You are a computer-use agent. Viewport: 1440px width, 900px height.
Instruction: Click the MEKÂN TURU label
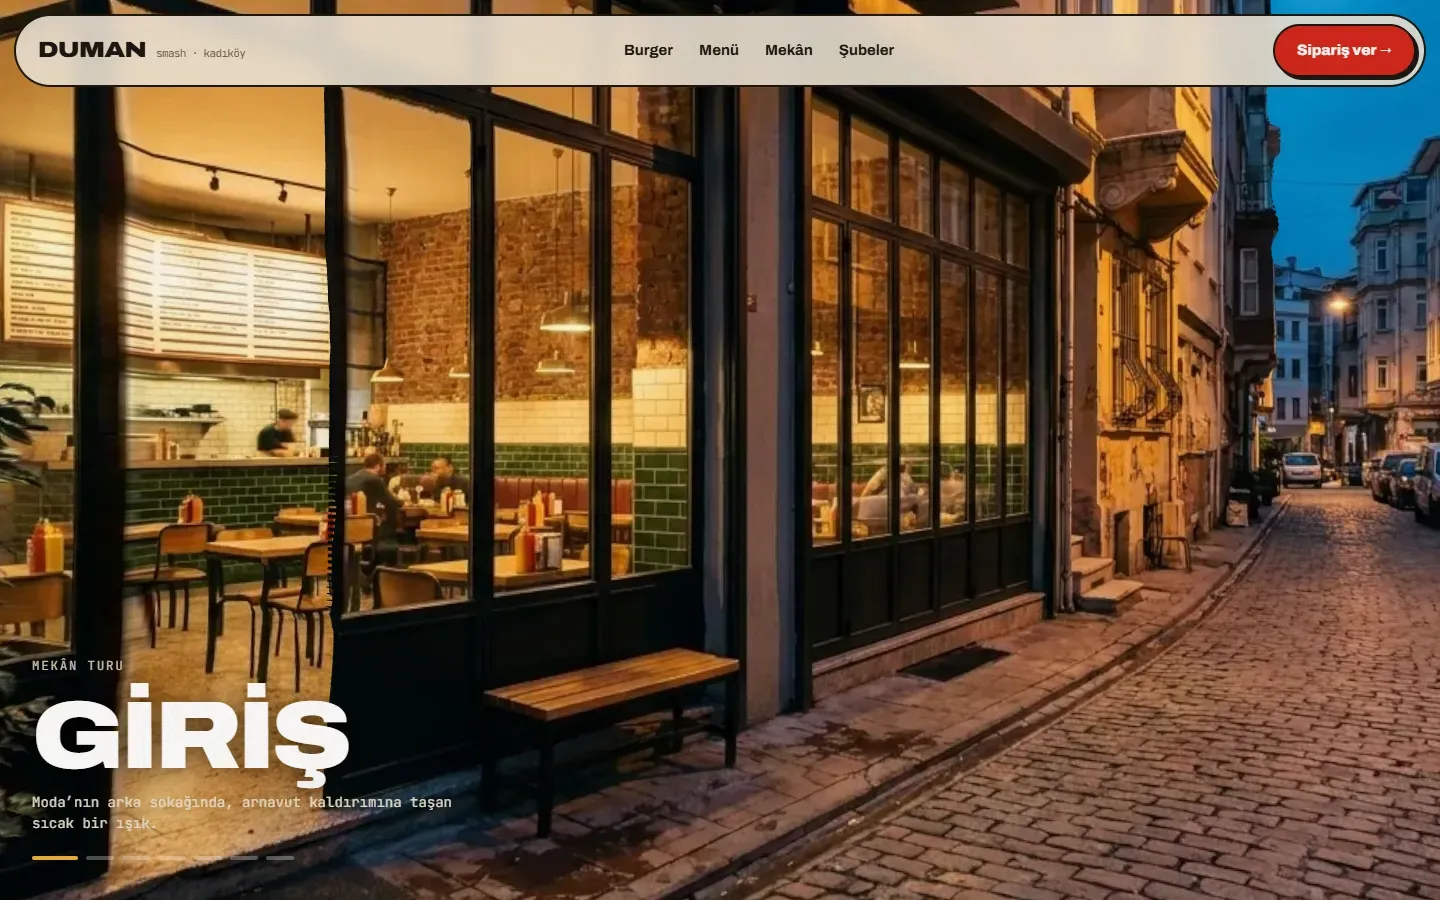78,665
